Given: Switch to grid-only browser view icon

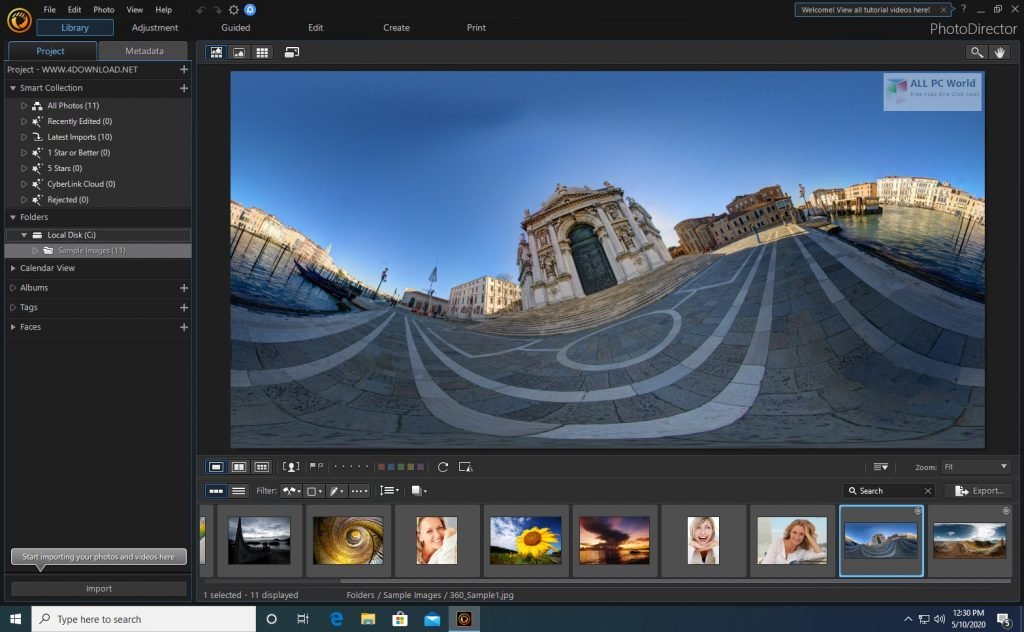Looking at the screenshot, I should pos(262,52).
